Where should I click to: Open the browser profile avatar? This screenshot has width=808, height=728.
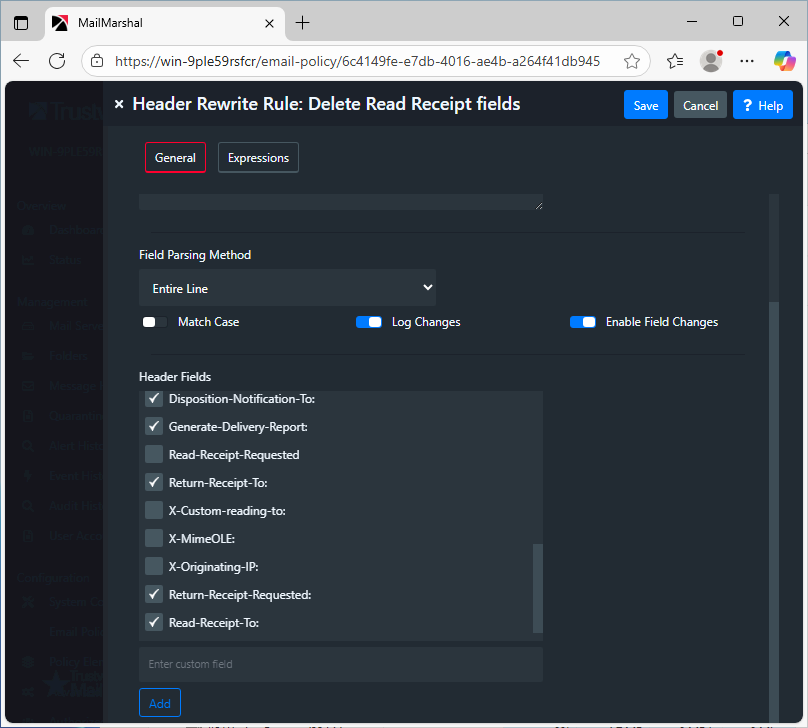pyautogui.click(x=711, y=61)
